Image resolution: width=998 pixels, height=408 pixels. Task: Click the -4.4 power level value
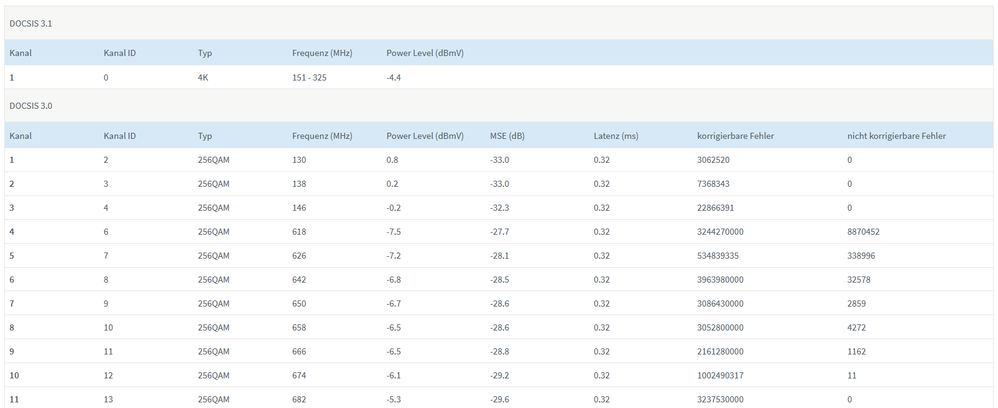[394, 77]
